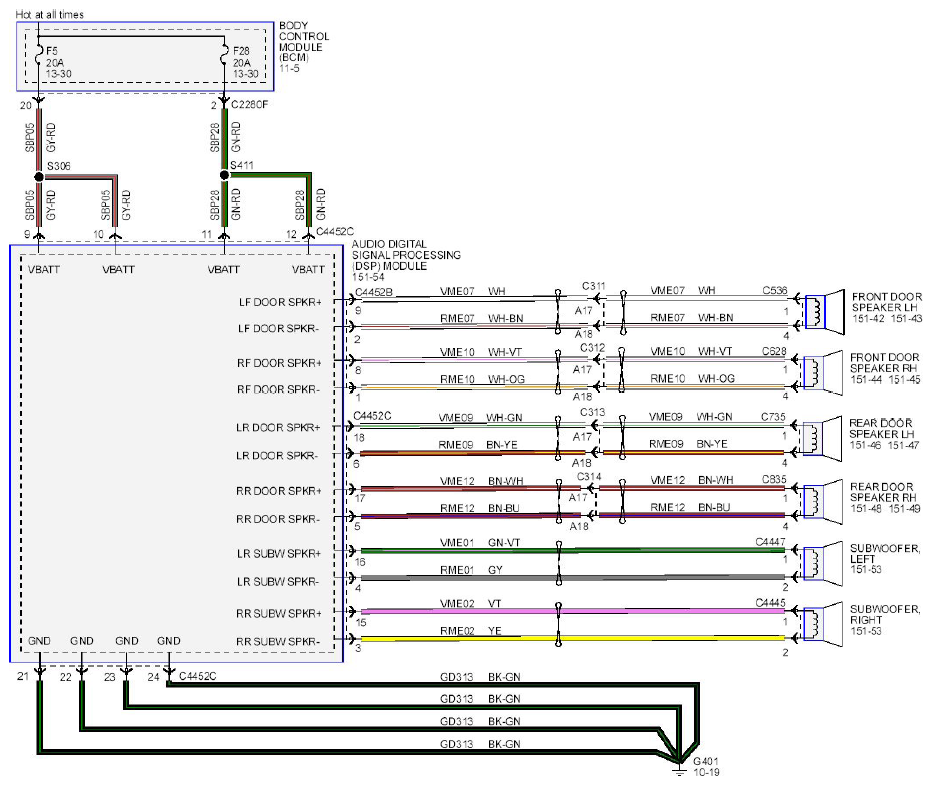The image size is (932, 785).
Task: Click the C4452B connector label
Action: coord(374,292)
